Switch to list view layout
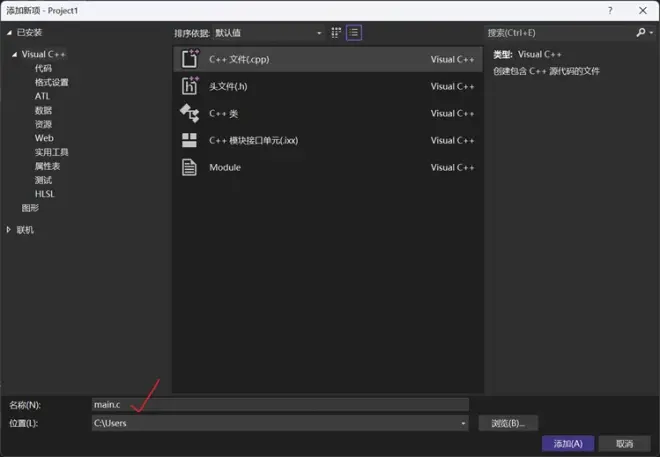The width and height of the screenshot is (660, 457). pyautogui.click(x=354, y=33)
